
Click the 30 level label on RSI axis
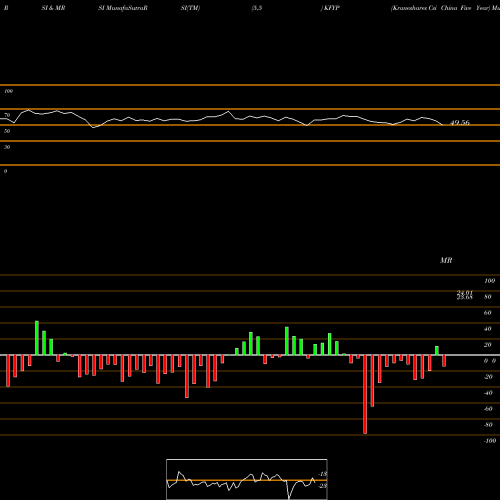point(7,147)
